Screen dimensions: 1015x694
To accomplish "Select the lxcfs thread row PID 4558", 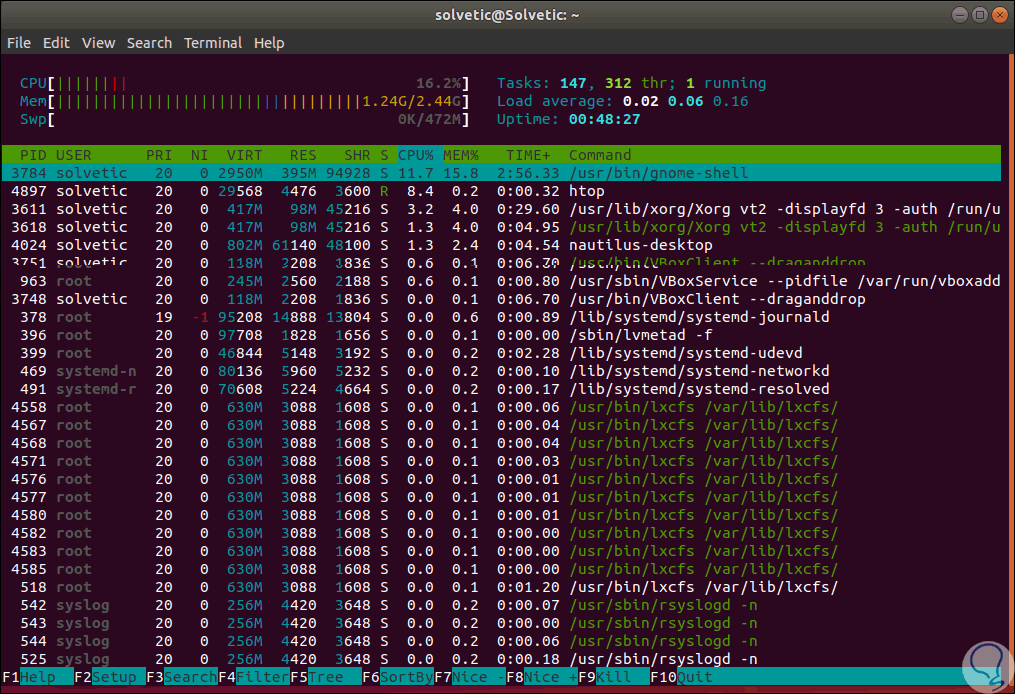I will coord(502,407).
